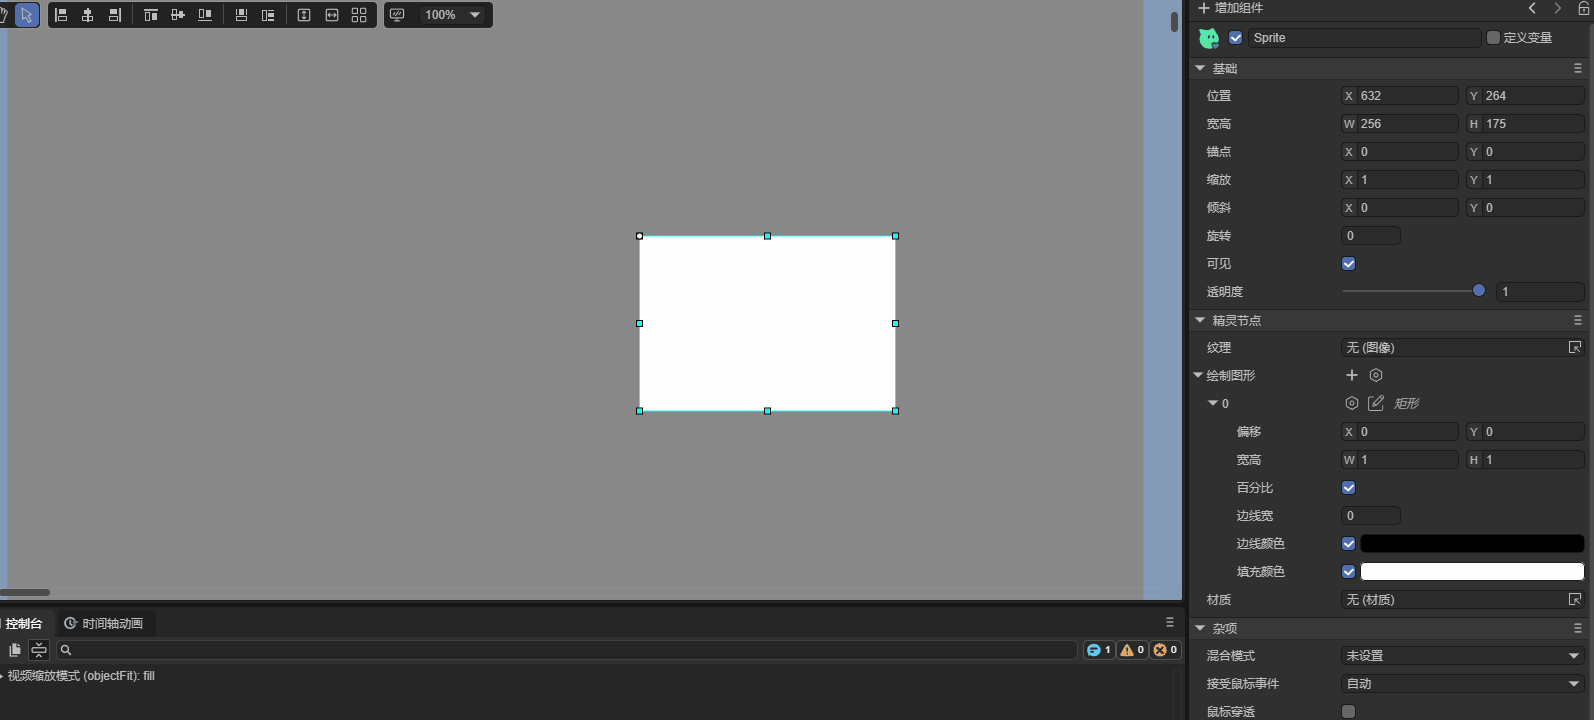The width and height of the screenshot is (1594, 720).
Task: Click the match height icon
Action: point(304,15)
